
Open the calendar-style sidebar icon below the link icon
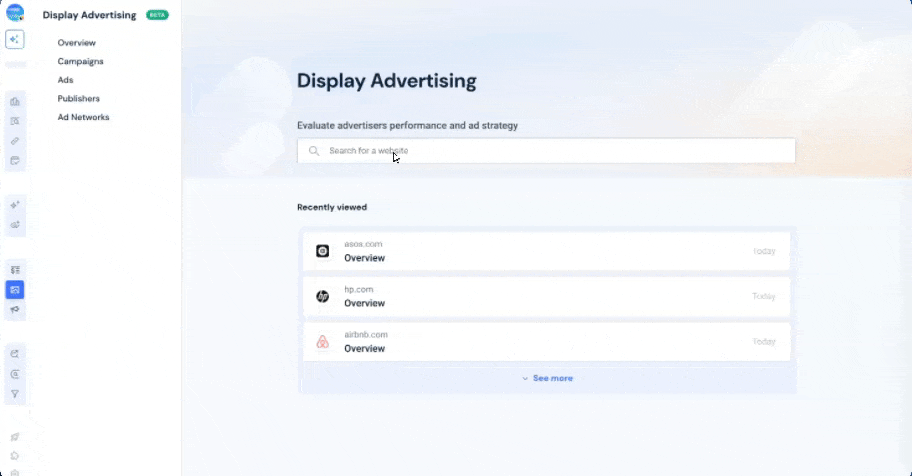pyautogui.click(x=15, y=161)
